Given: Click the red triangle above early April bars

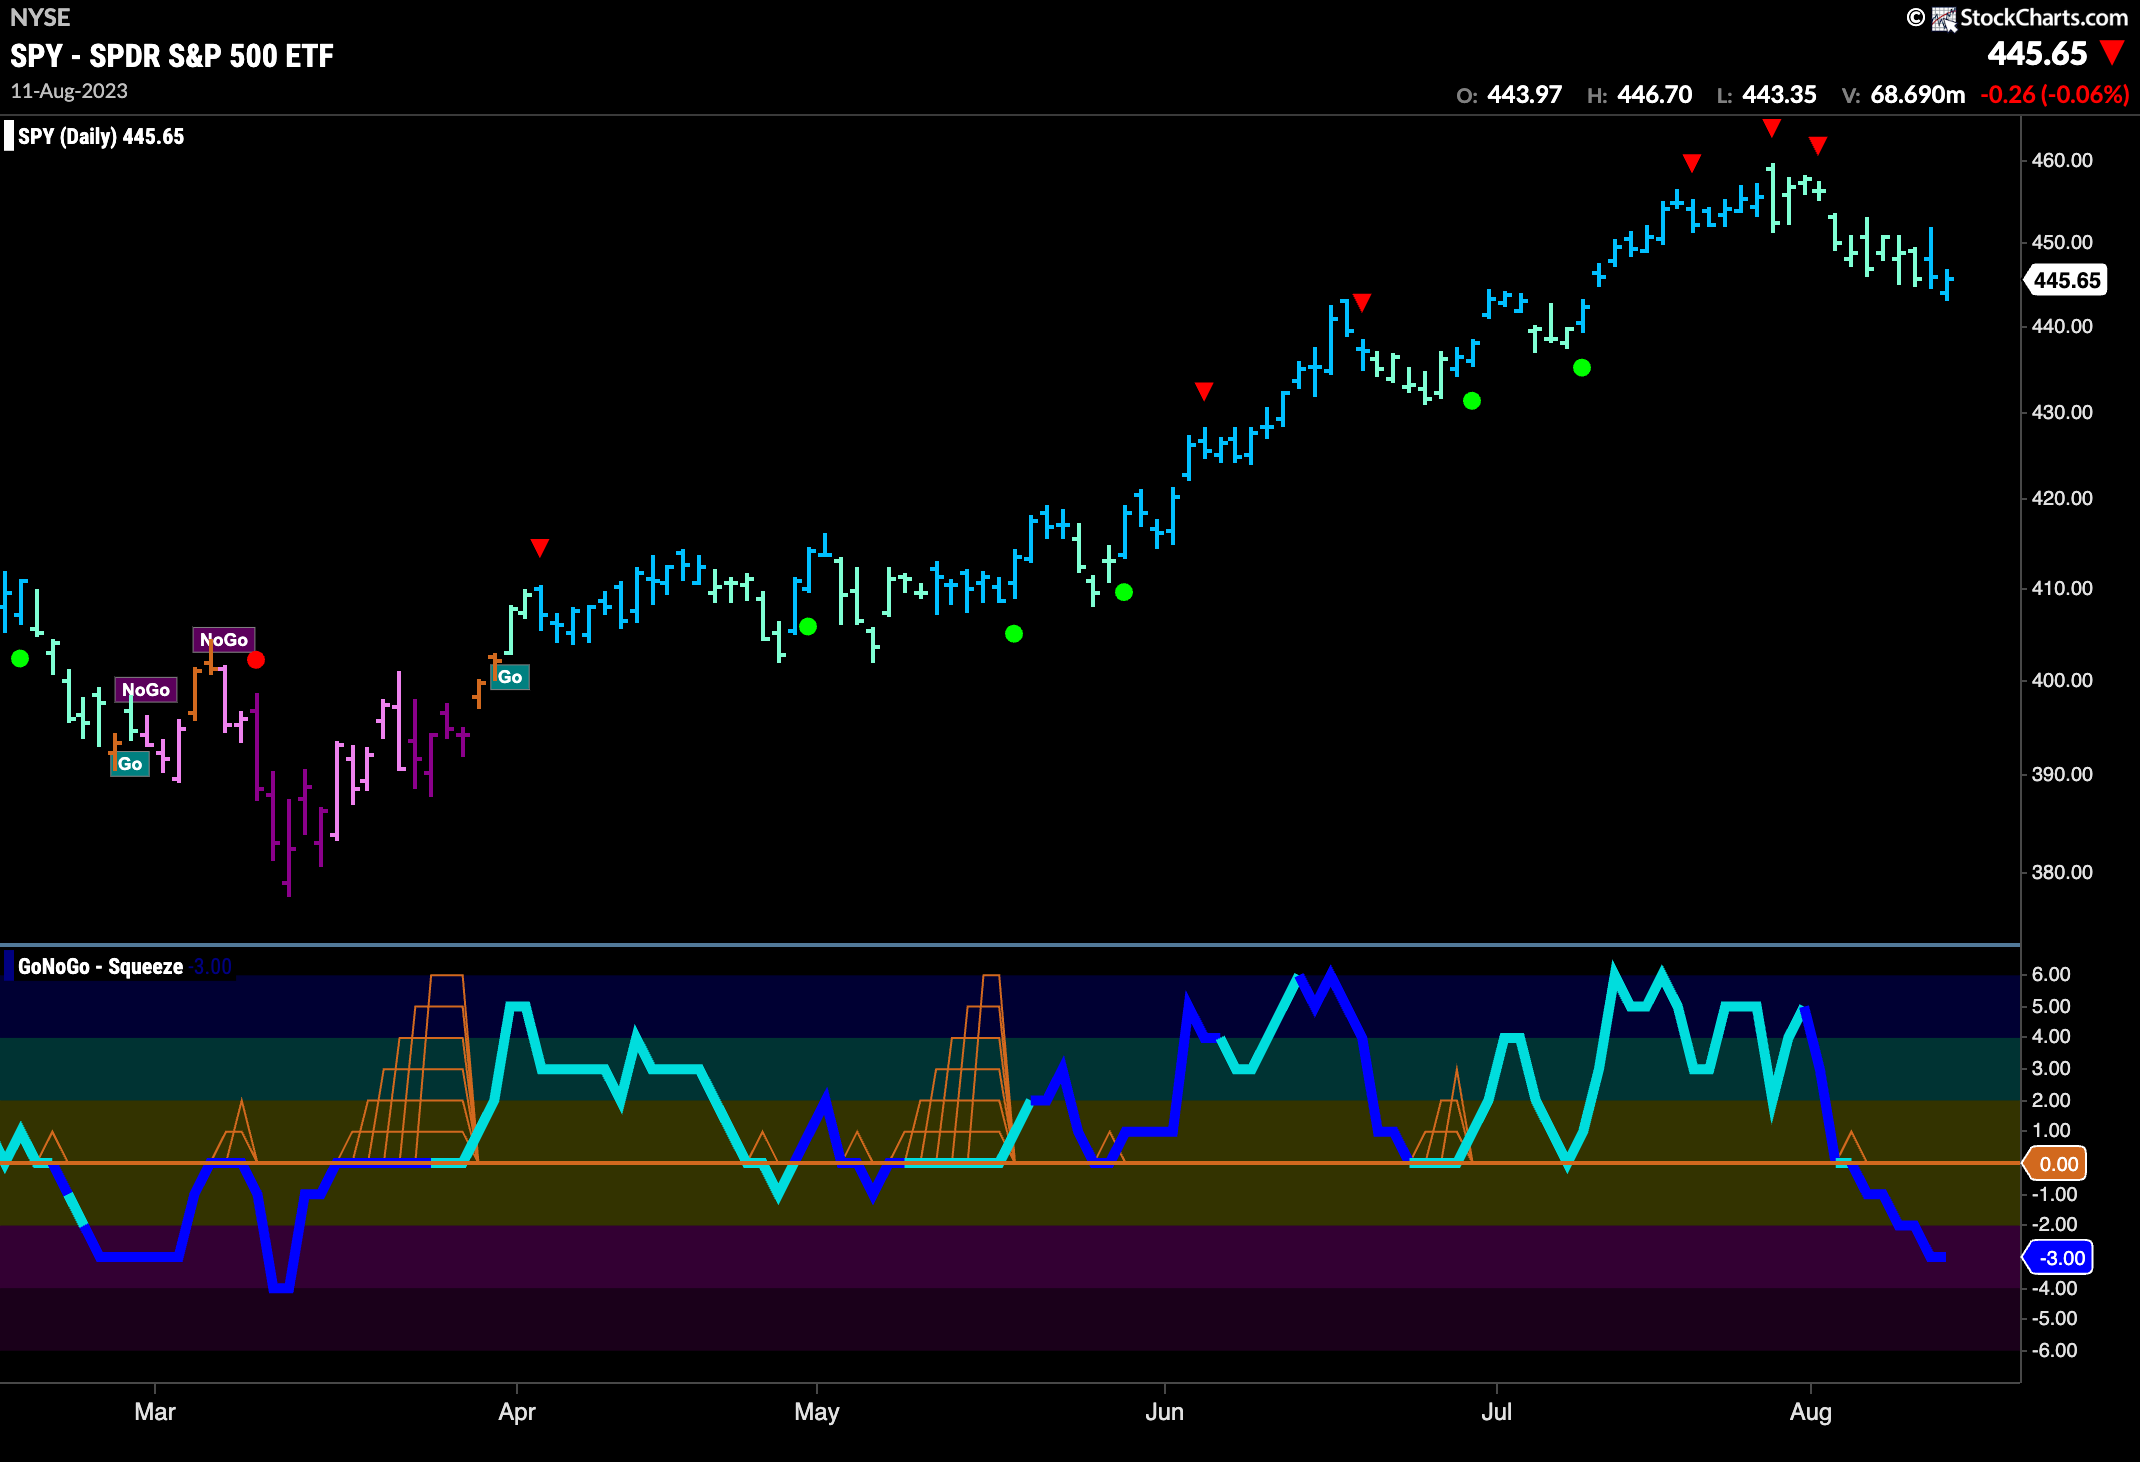Looking at the screenshot, I should coord(540,547).
